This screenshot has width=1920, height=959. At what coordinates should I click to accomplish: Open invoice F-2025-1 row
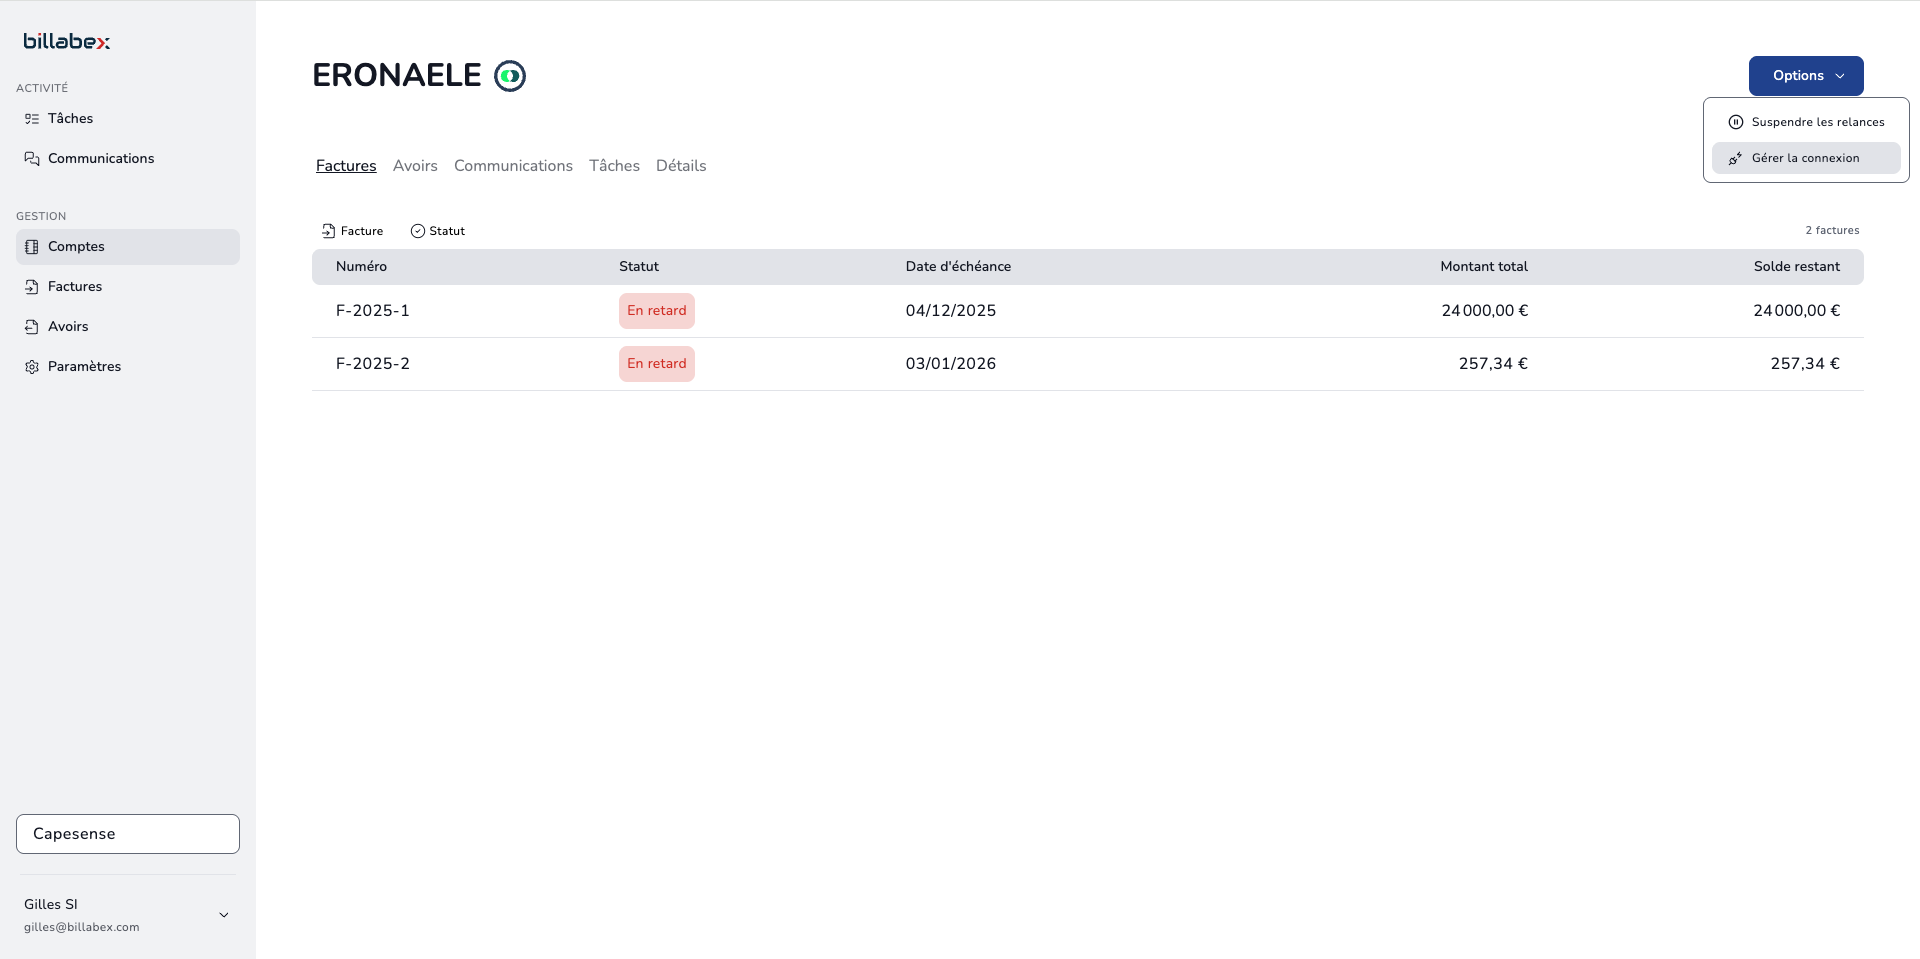[373, 311]
